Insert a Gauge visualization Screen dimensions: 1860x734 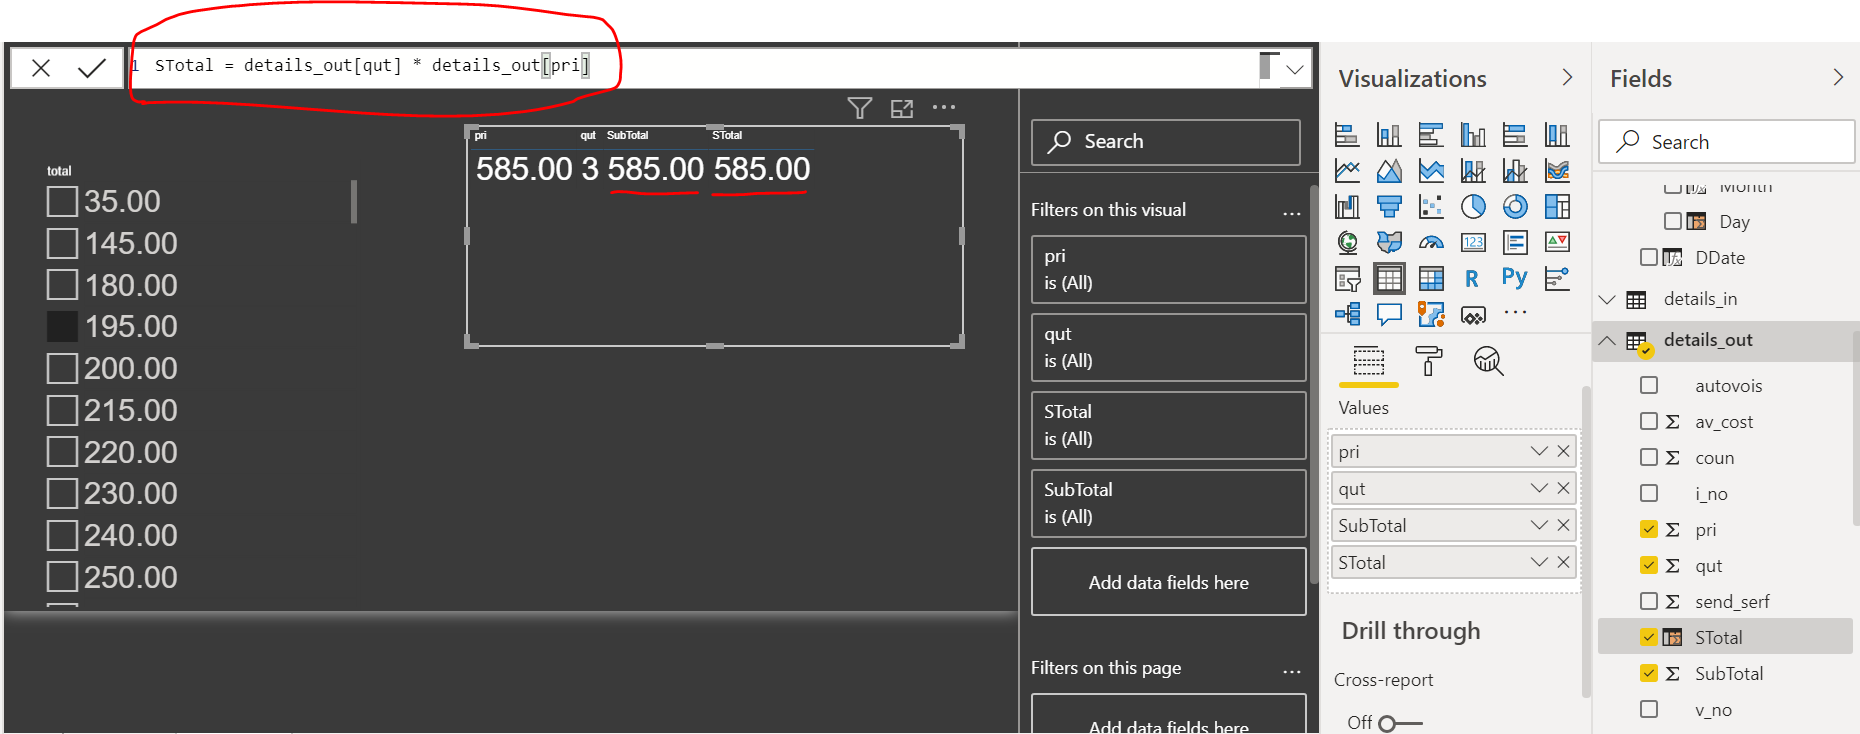click(x=1431, y=242)
